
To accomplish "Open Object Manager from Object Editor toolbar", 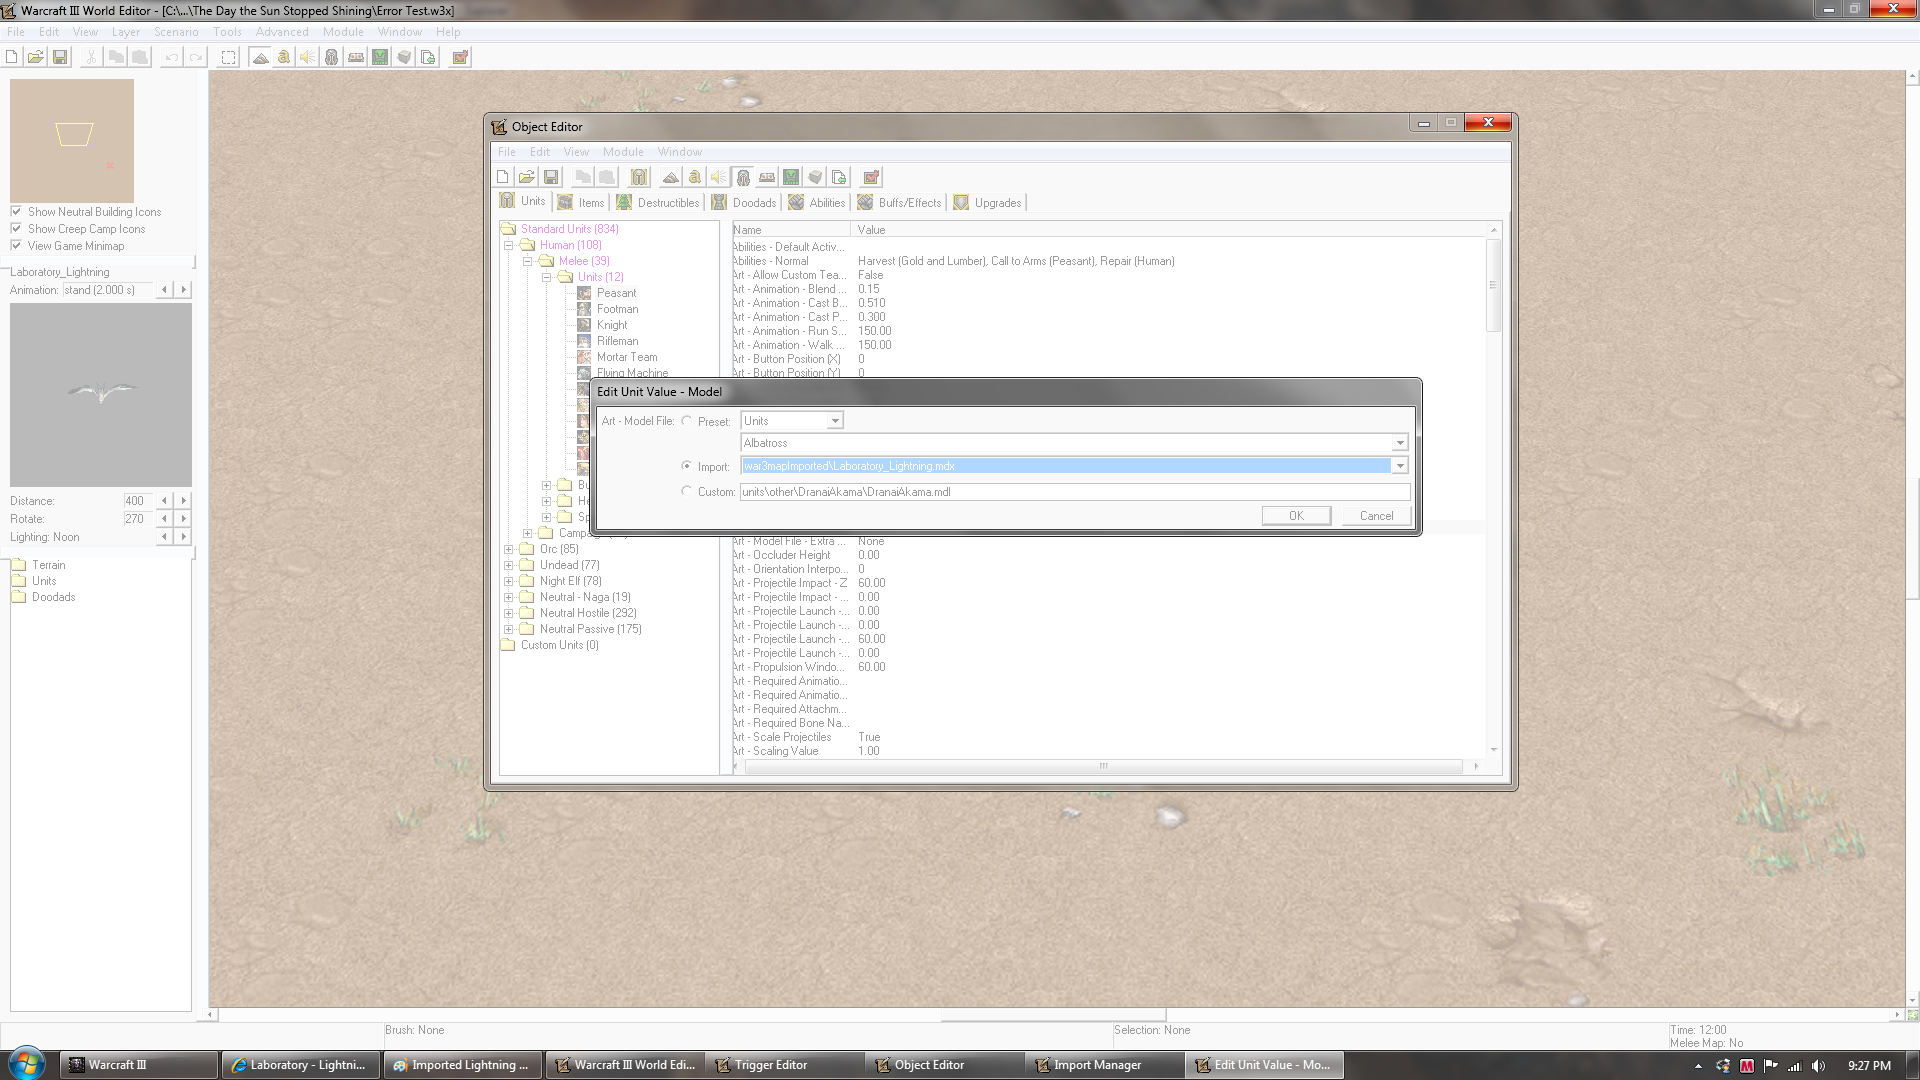I will point(815,177).
